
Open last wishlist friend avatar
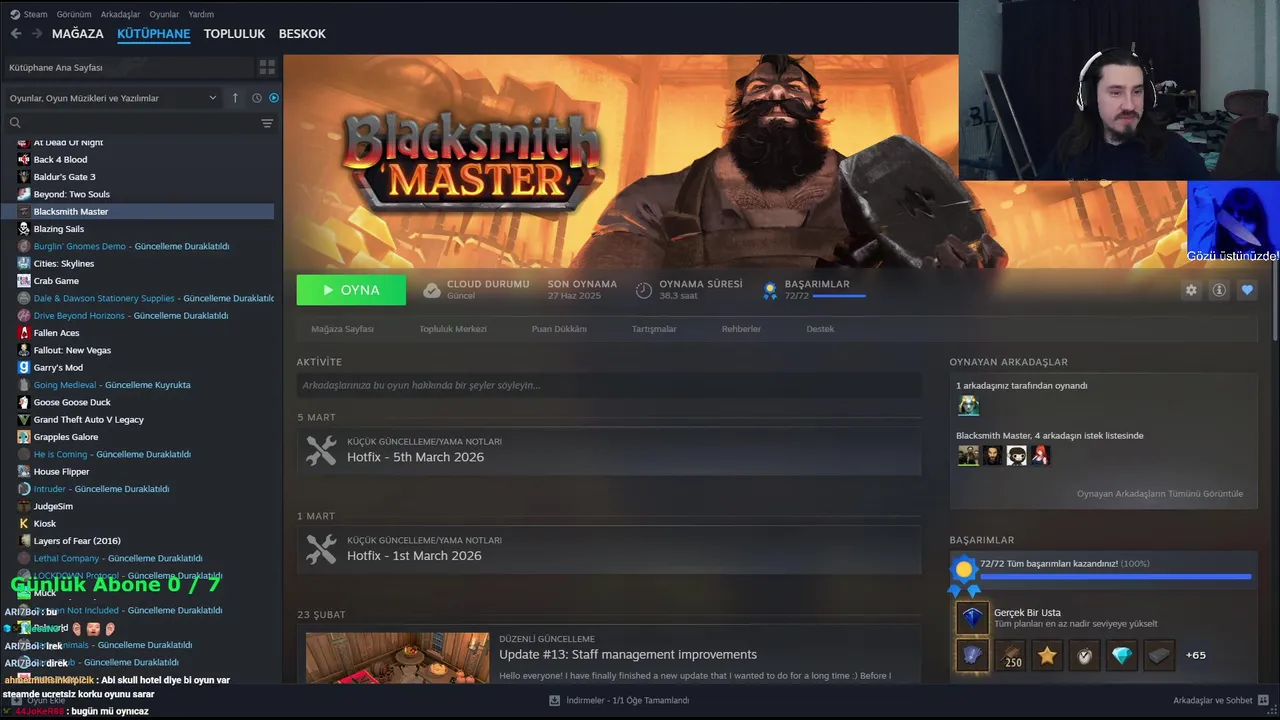[1040, 455]
